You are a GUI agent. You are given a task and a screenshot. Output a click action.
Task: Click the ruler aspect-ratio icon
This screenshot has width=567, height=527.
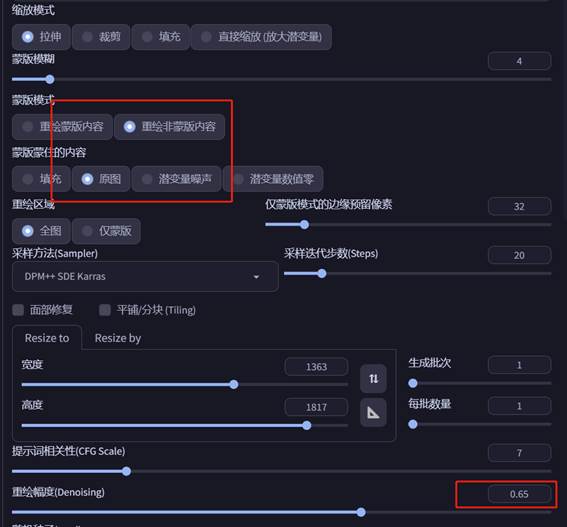pyautogui.click(x=373, y=413)
